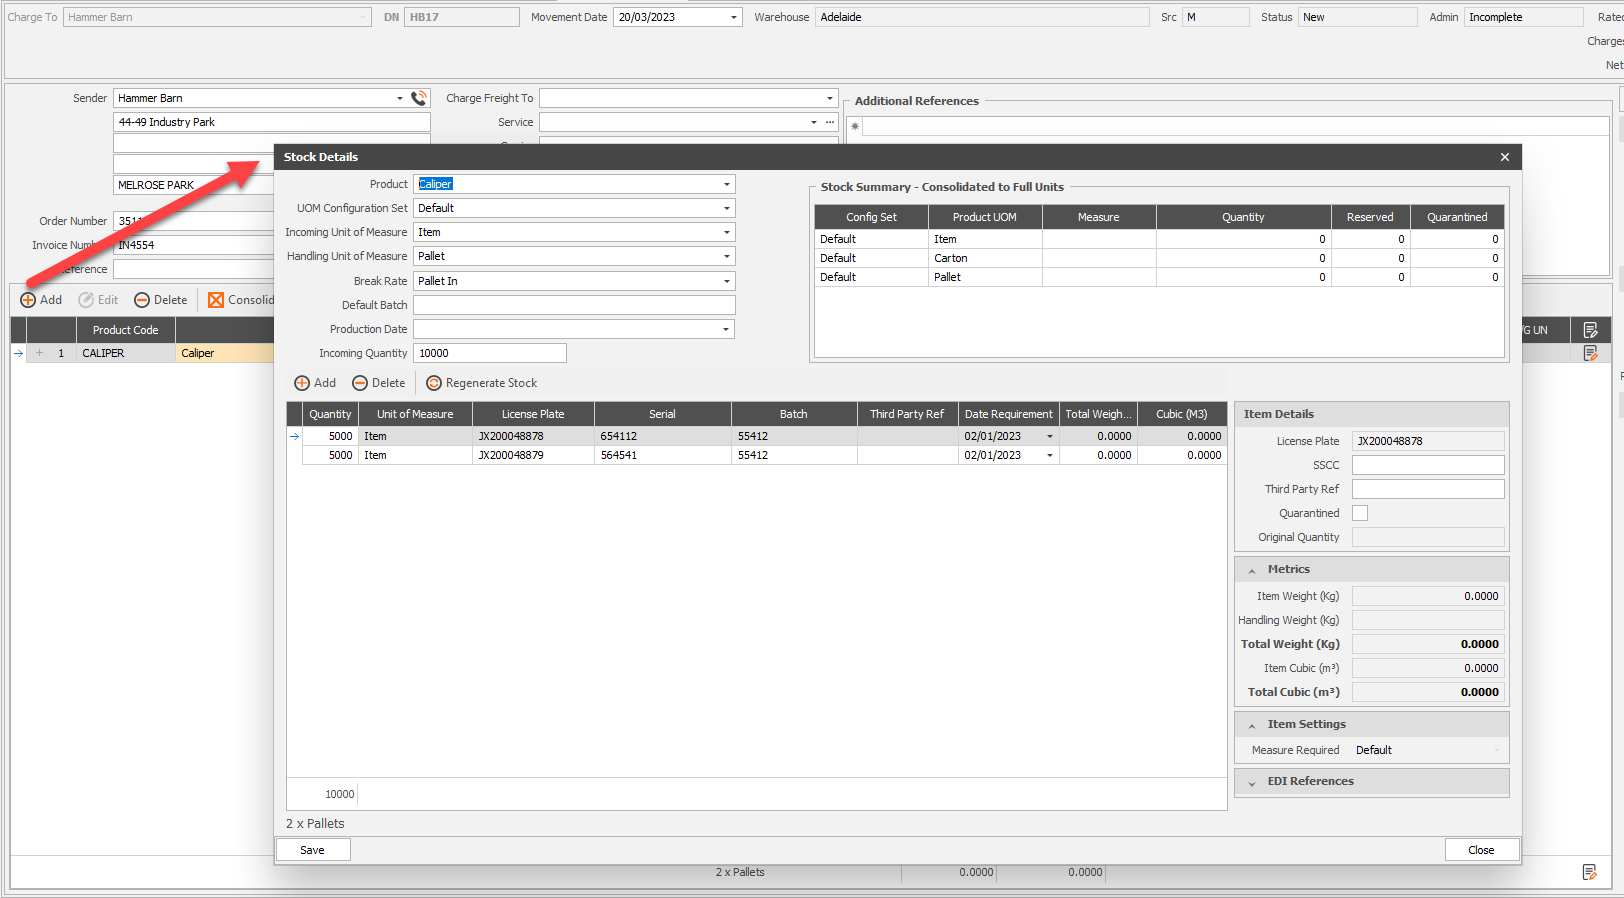Click Additional References entry row
The width and height of the screenshot is (1624, 898).
point(1235,126)
